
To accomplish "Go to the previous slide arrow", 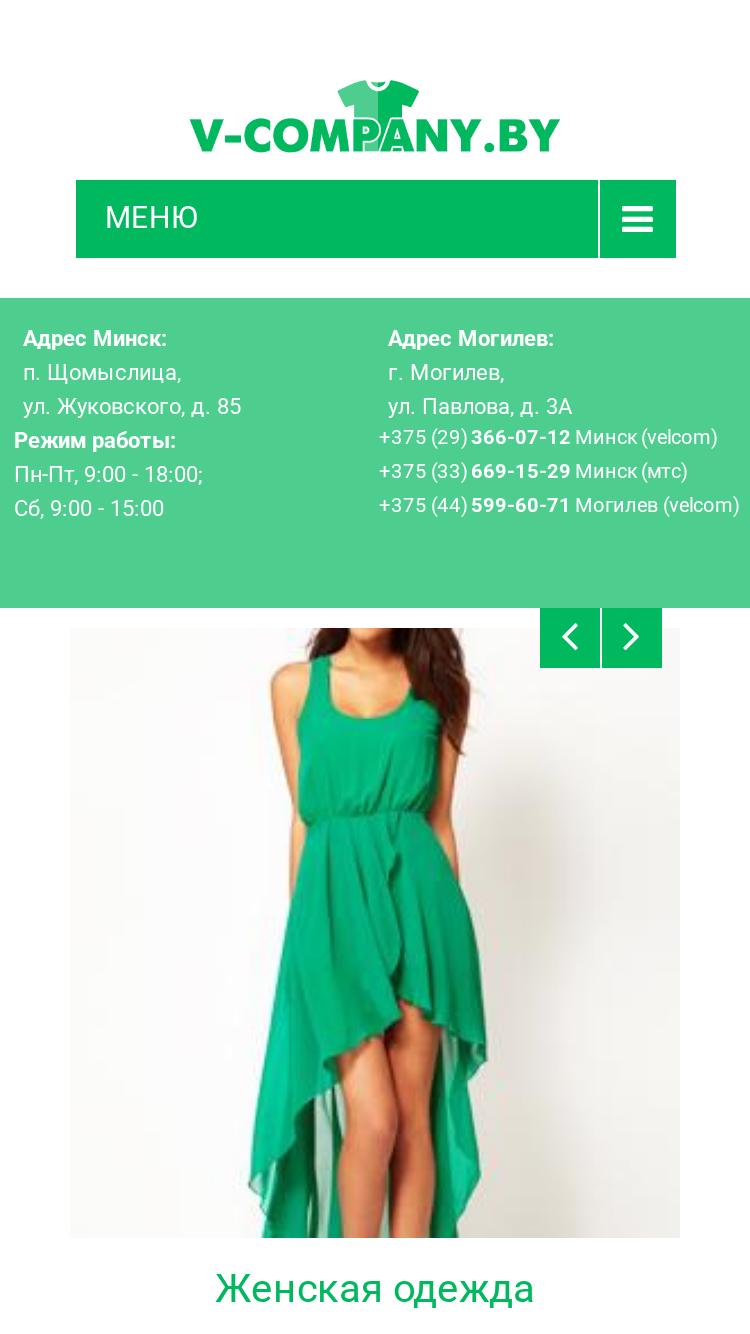I will click(x=570, y=637).
